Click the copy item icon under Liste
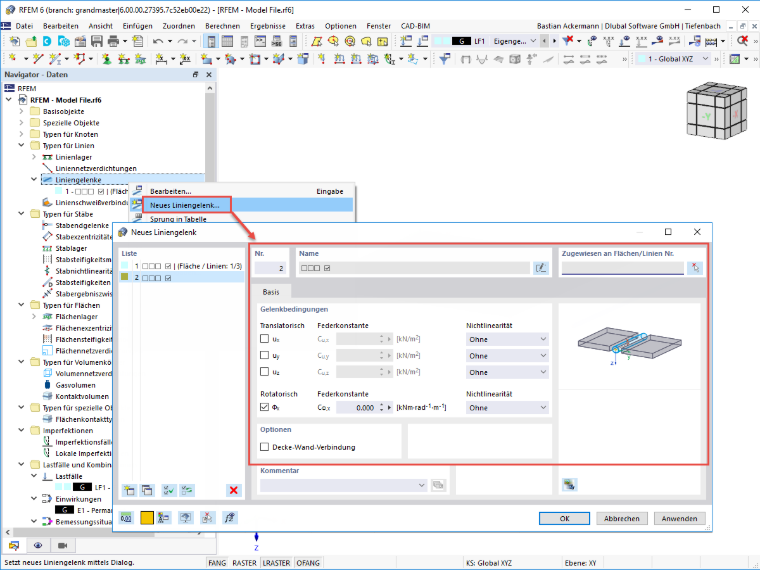The width and height of the screenshot is (760, 570). coord(147,490)
